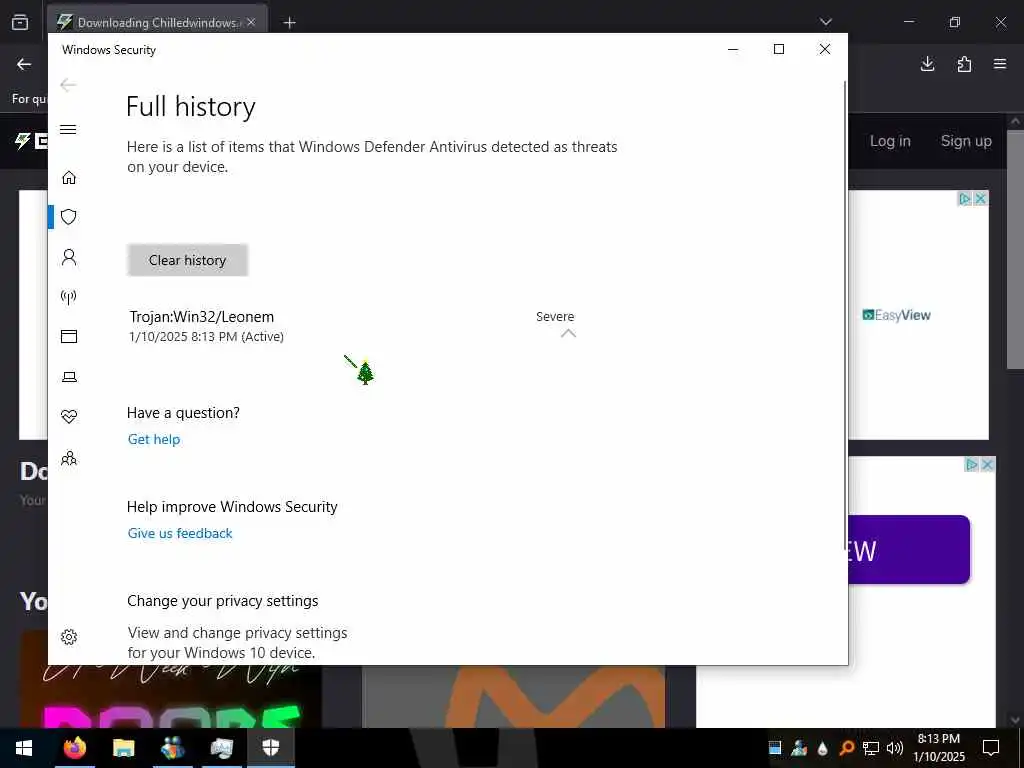1024x768 pixels.
Task: Open File Explorer from taskbar
Action: pos(123,748)
